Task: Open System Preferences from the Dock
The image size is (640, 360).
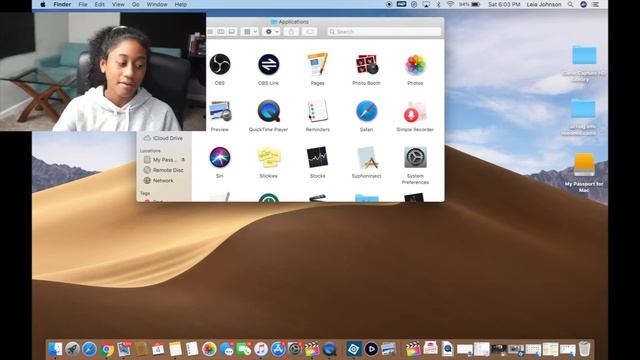Action: pos(295,349)
